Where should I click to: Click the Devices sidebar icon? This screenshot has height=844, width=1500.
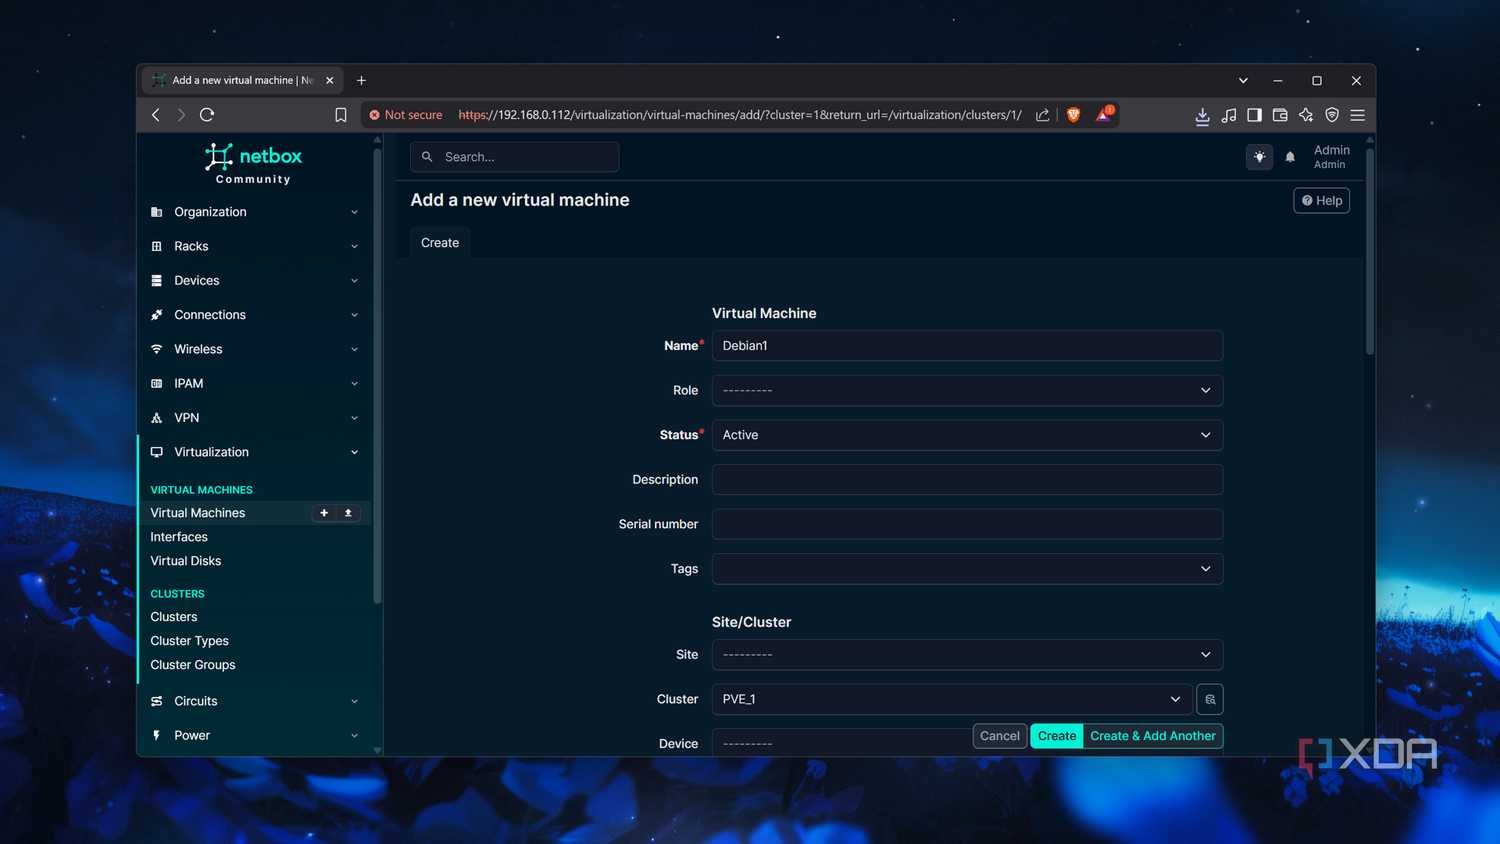coord(156,280)
